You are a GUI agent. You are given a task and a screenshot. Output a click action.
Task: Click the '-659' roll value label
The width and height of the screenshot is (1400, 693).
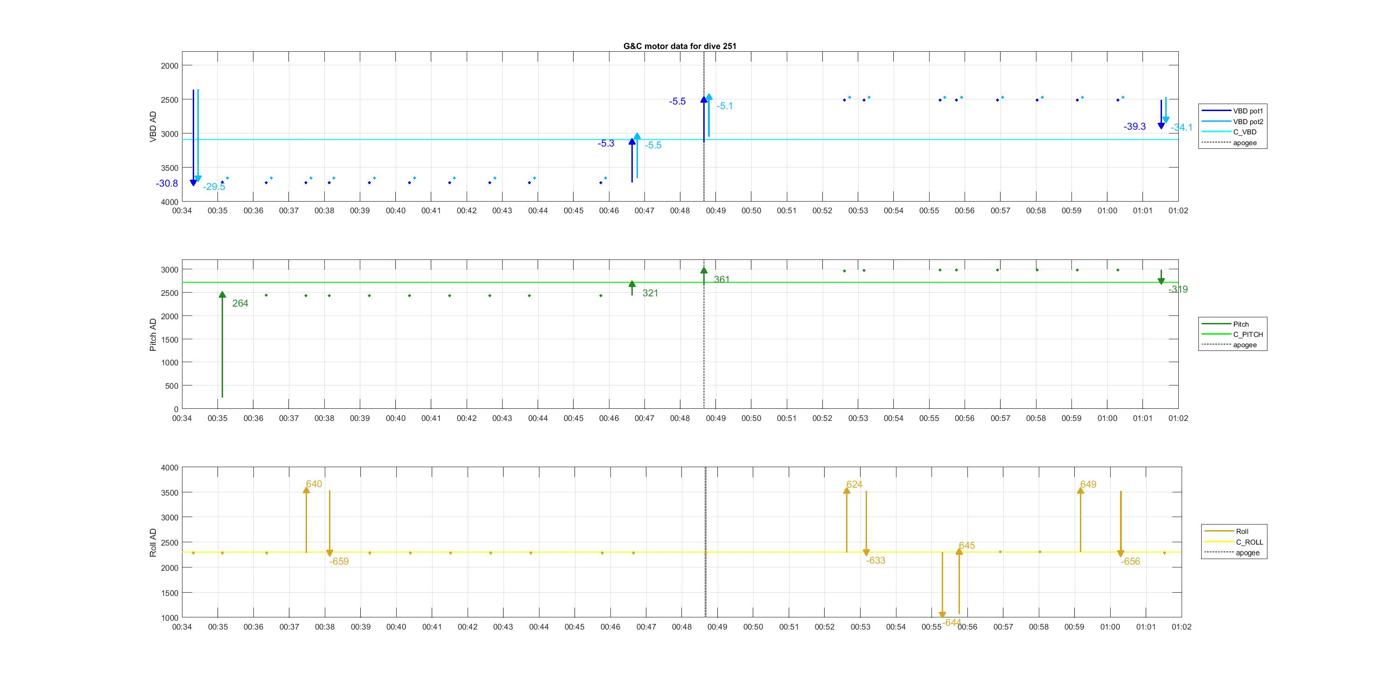click(339, 562)
